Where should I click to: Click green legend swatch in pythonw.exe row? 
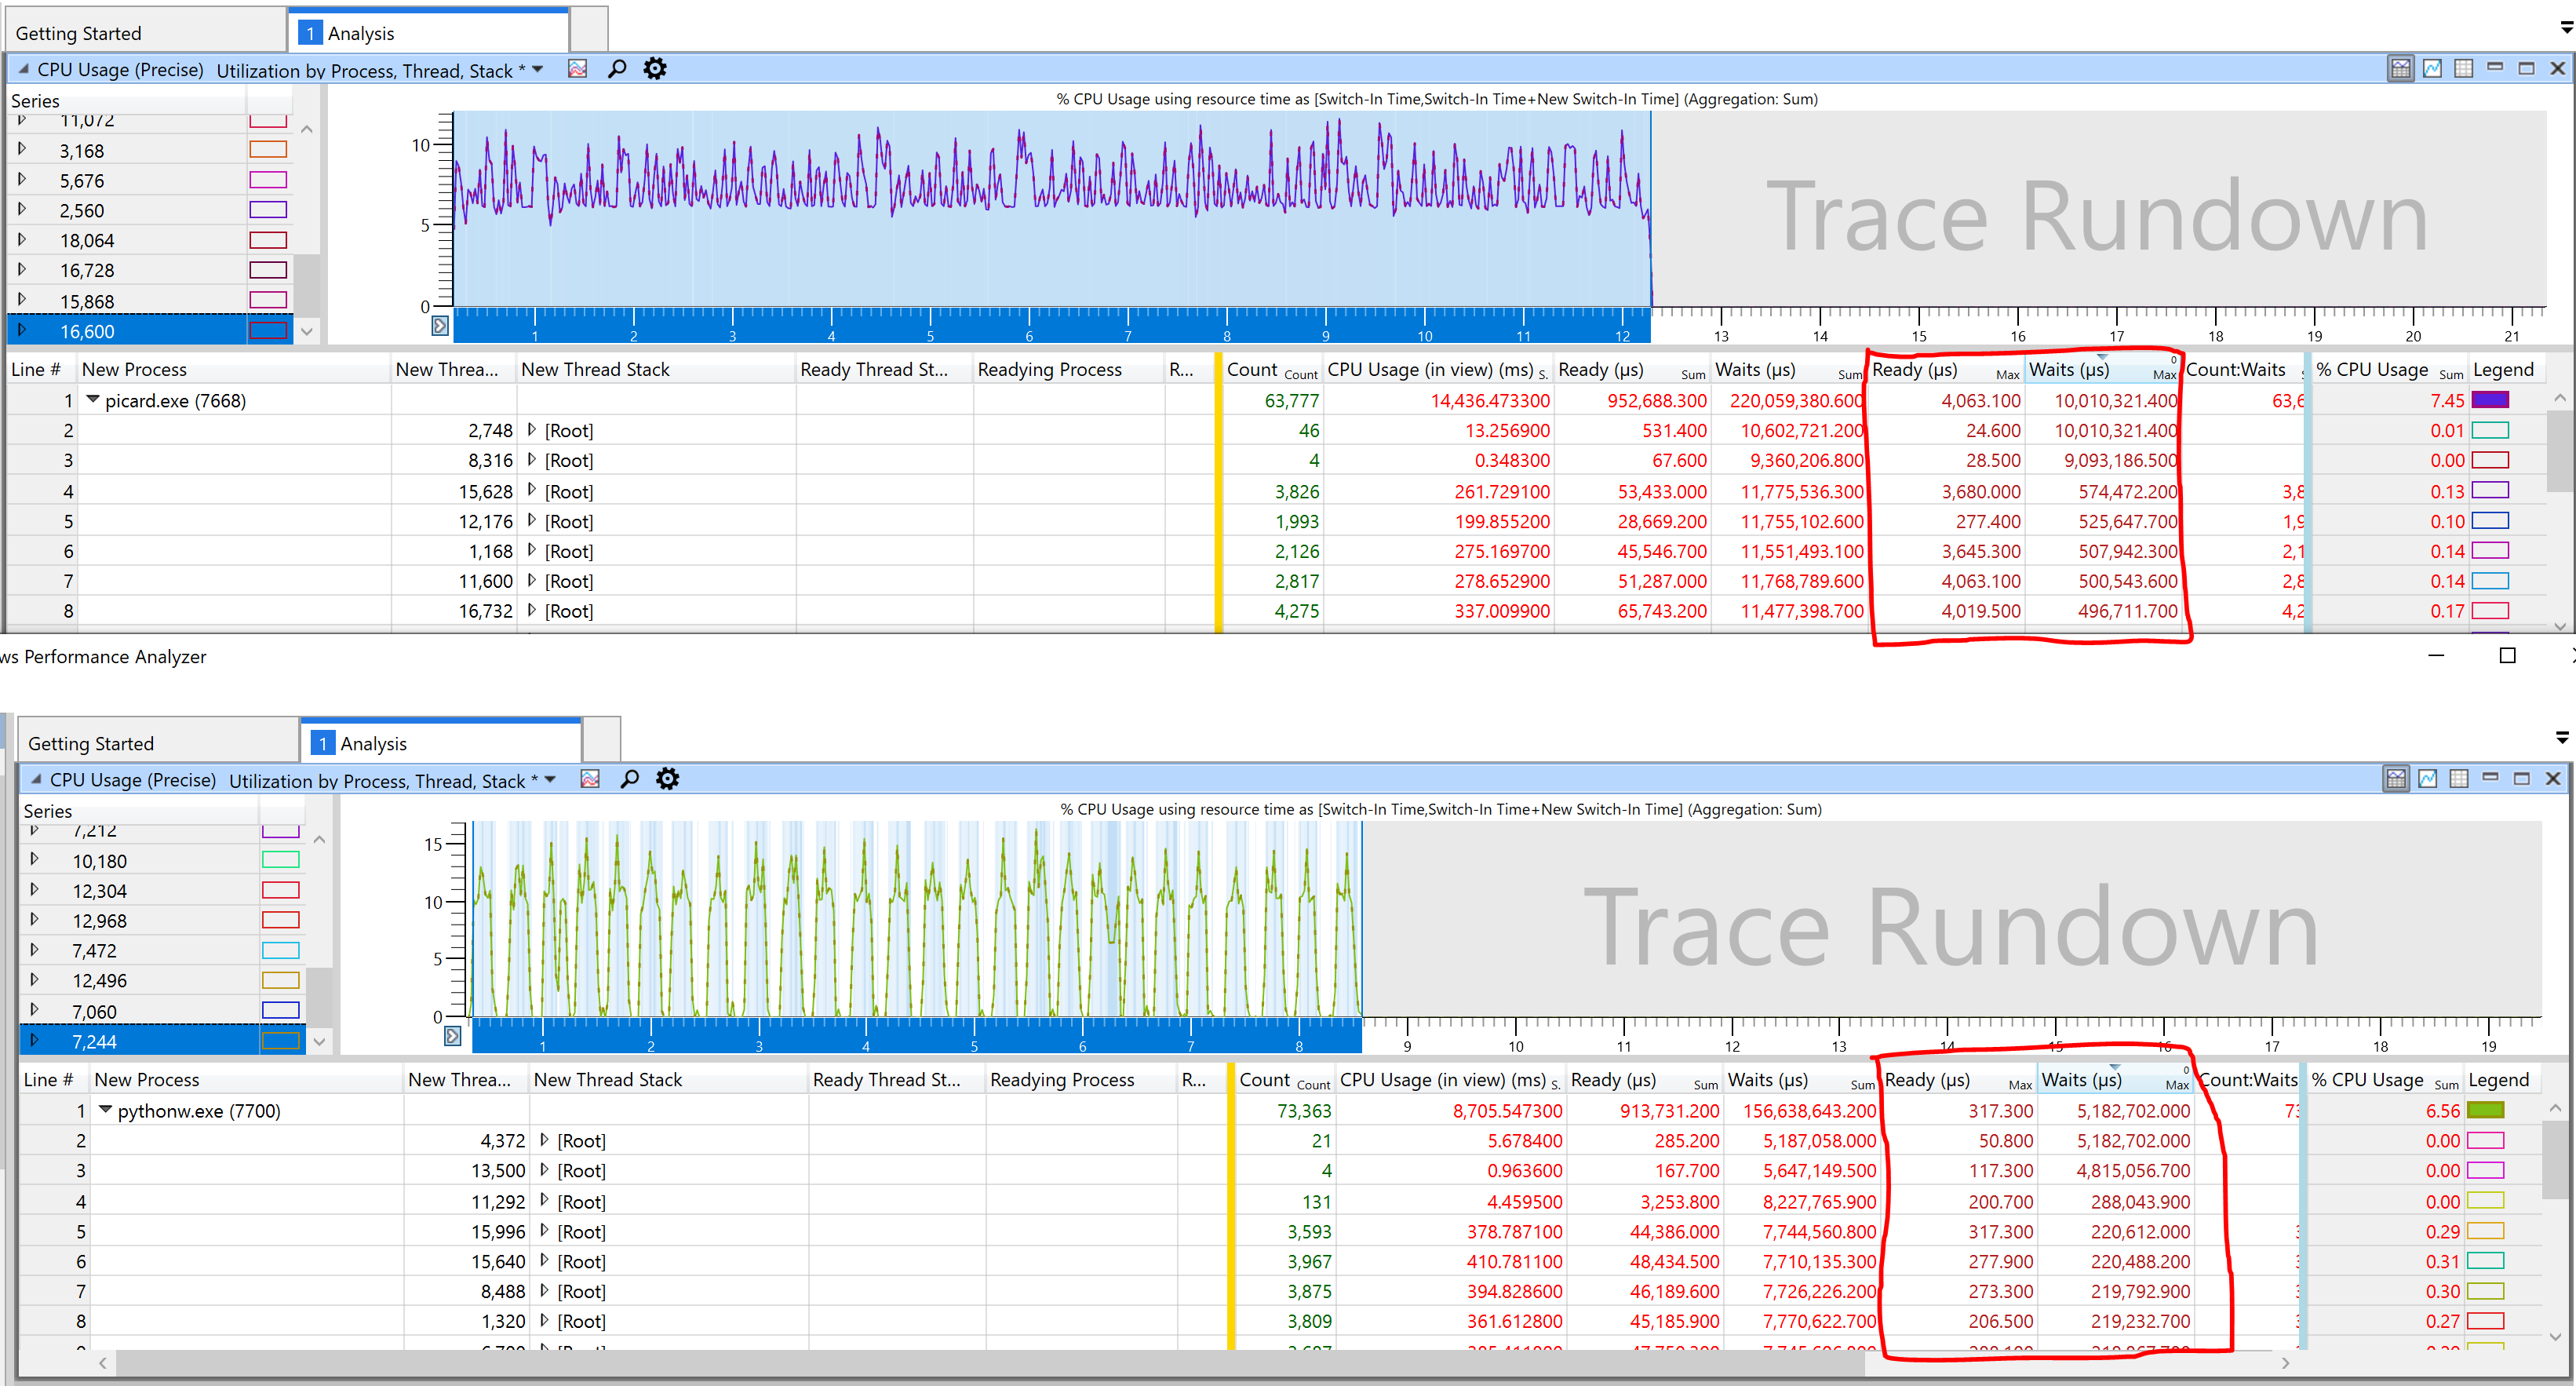coord(2485,1110)
